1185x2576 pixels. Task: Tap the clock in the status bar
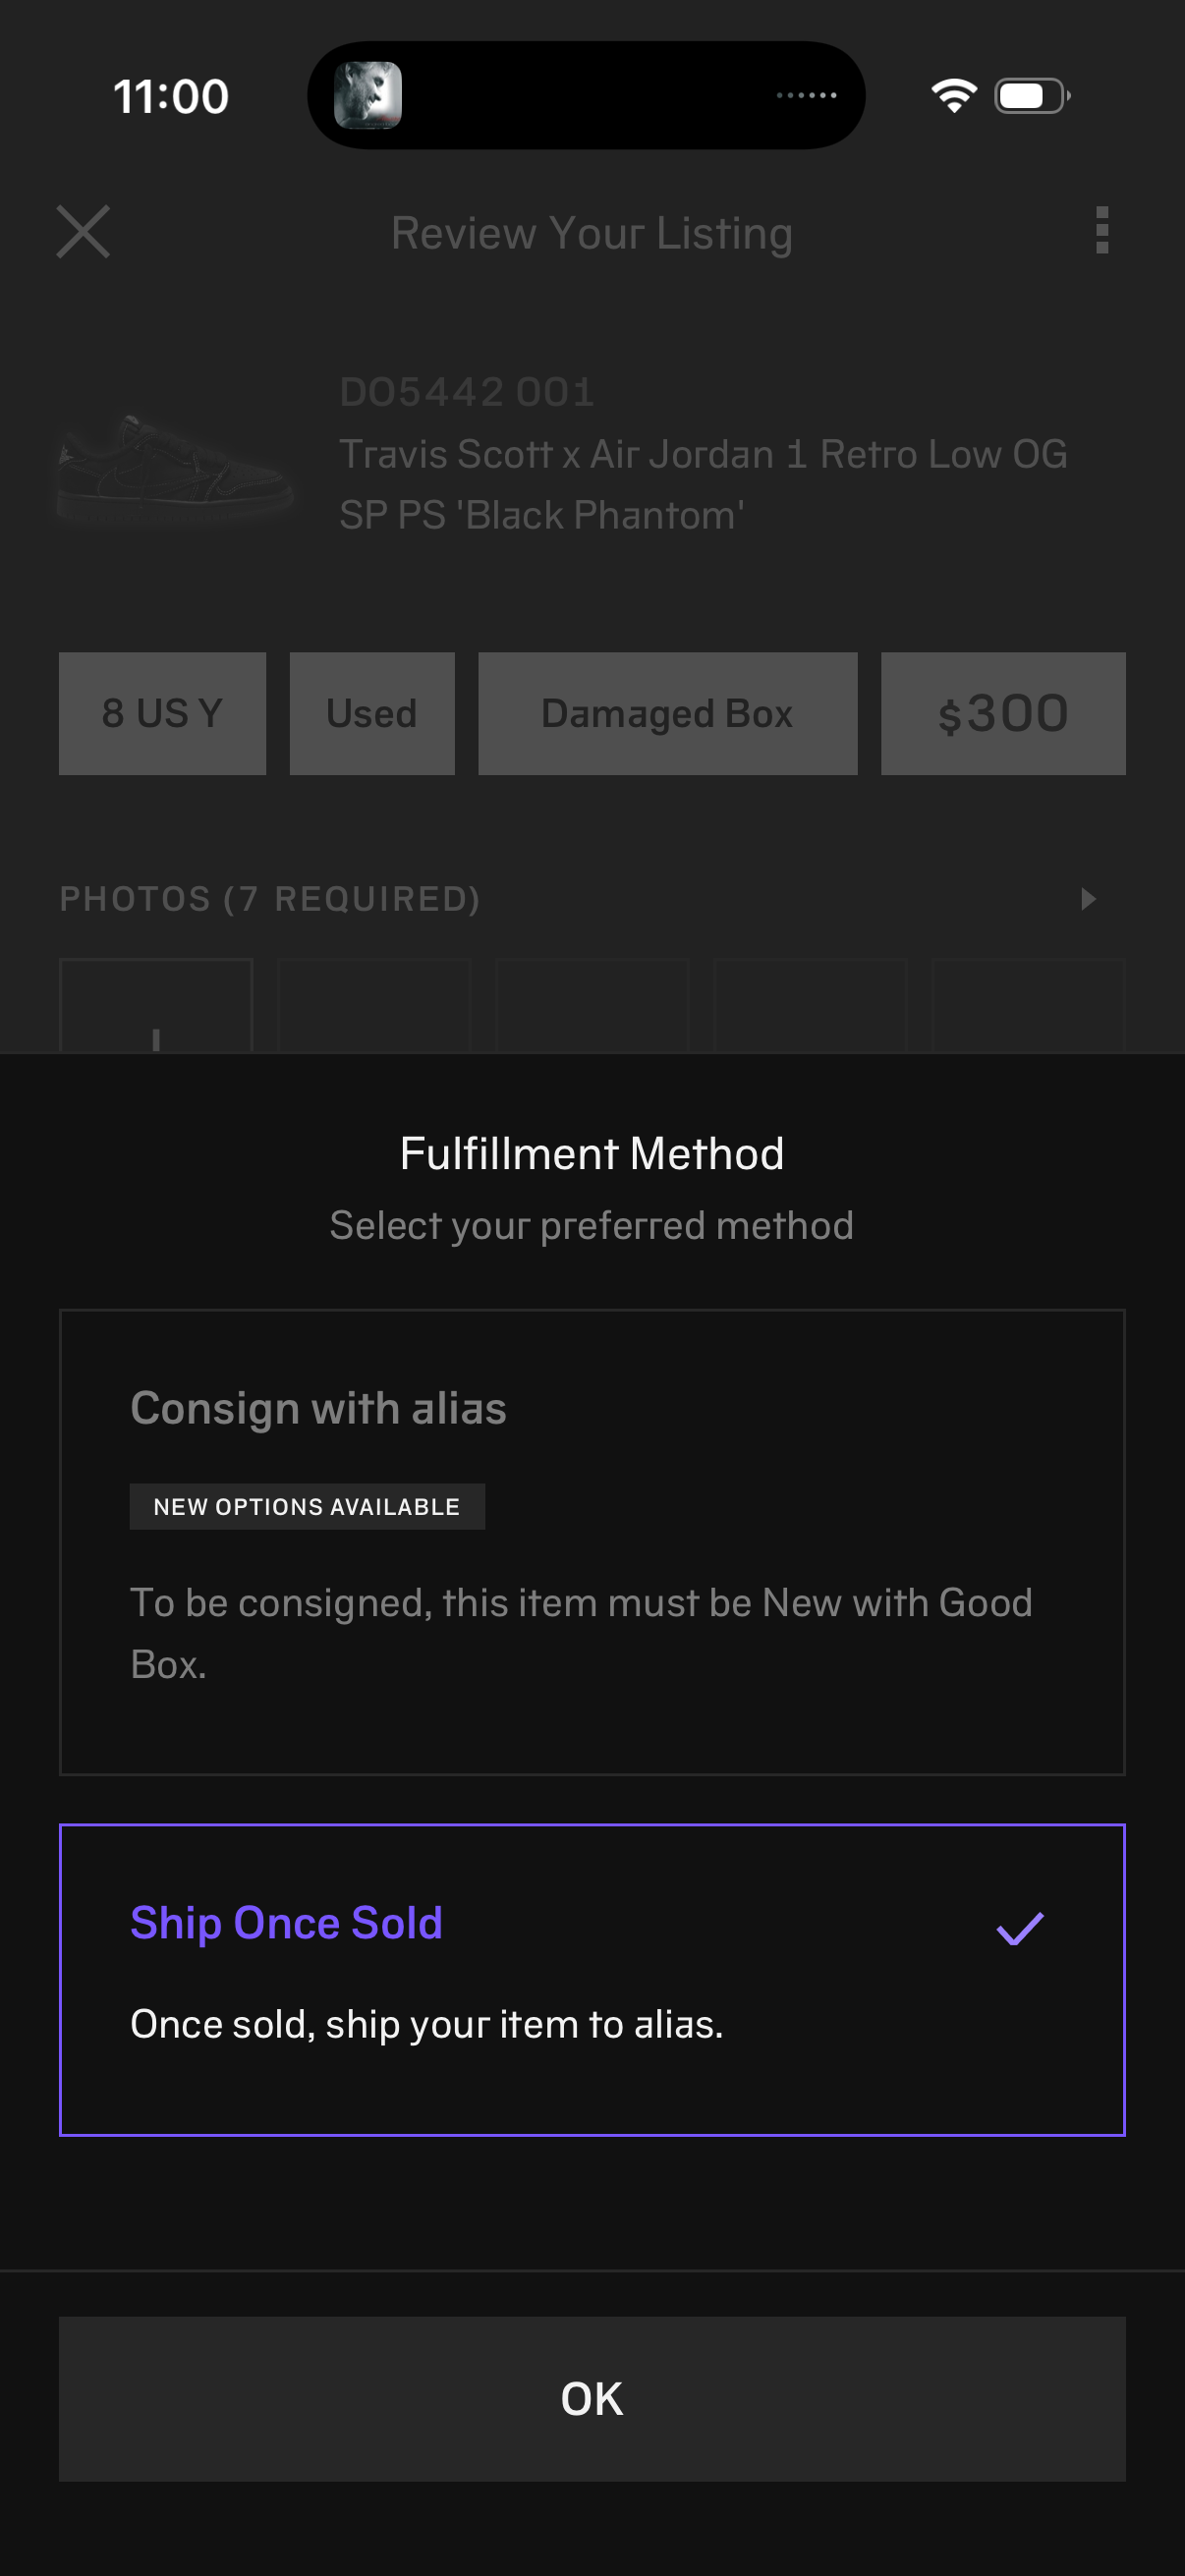170,94
